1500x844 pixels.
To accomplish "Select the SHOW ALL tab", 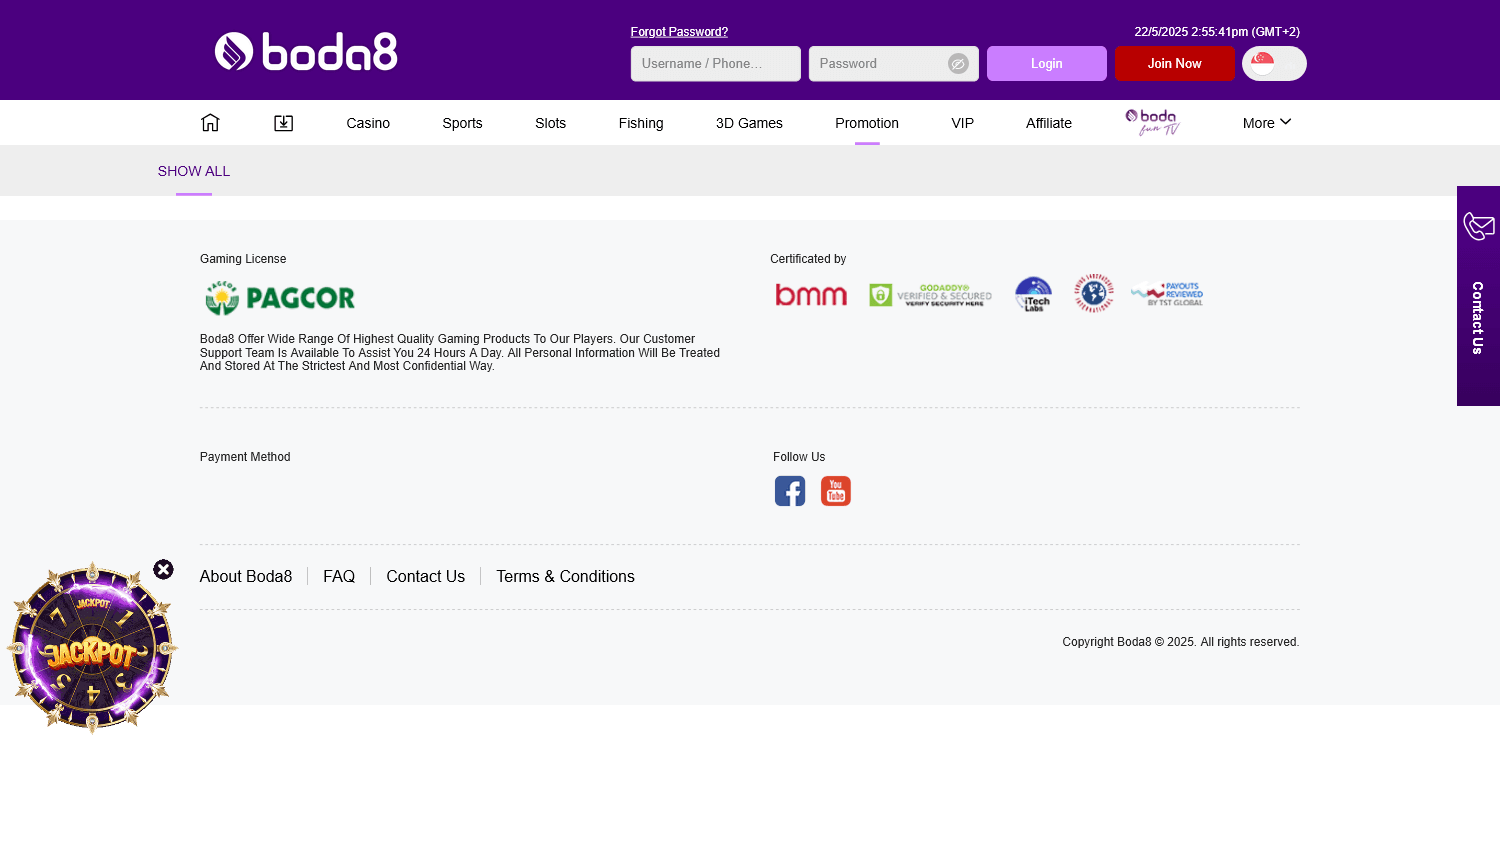I will (x=194, y=171).
